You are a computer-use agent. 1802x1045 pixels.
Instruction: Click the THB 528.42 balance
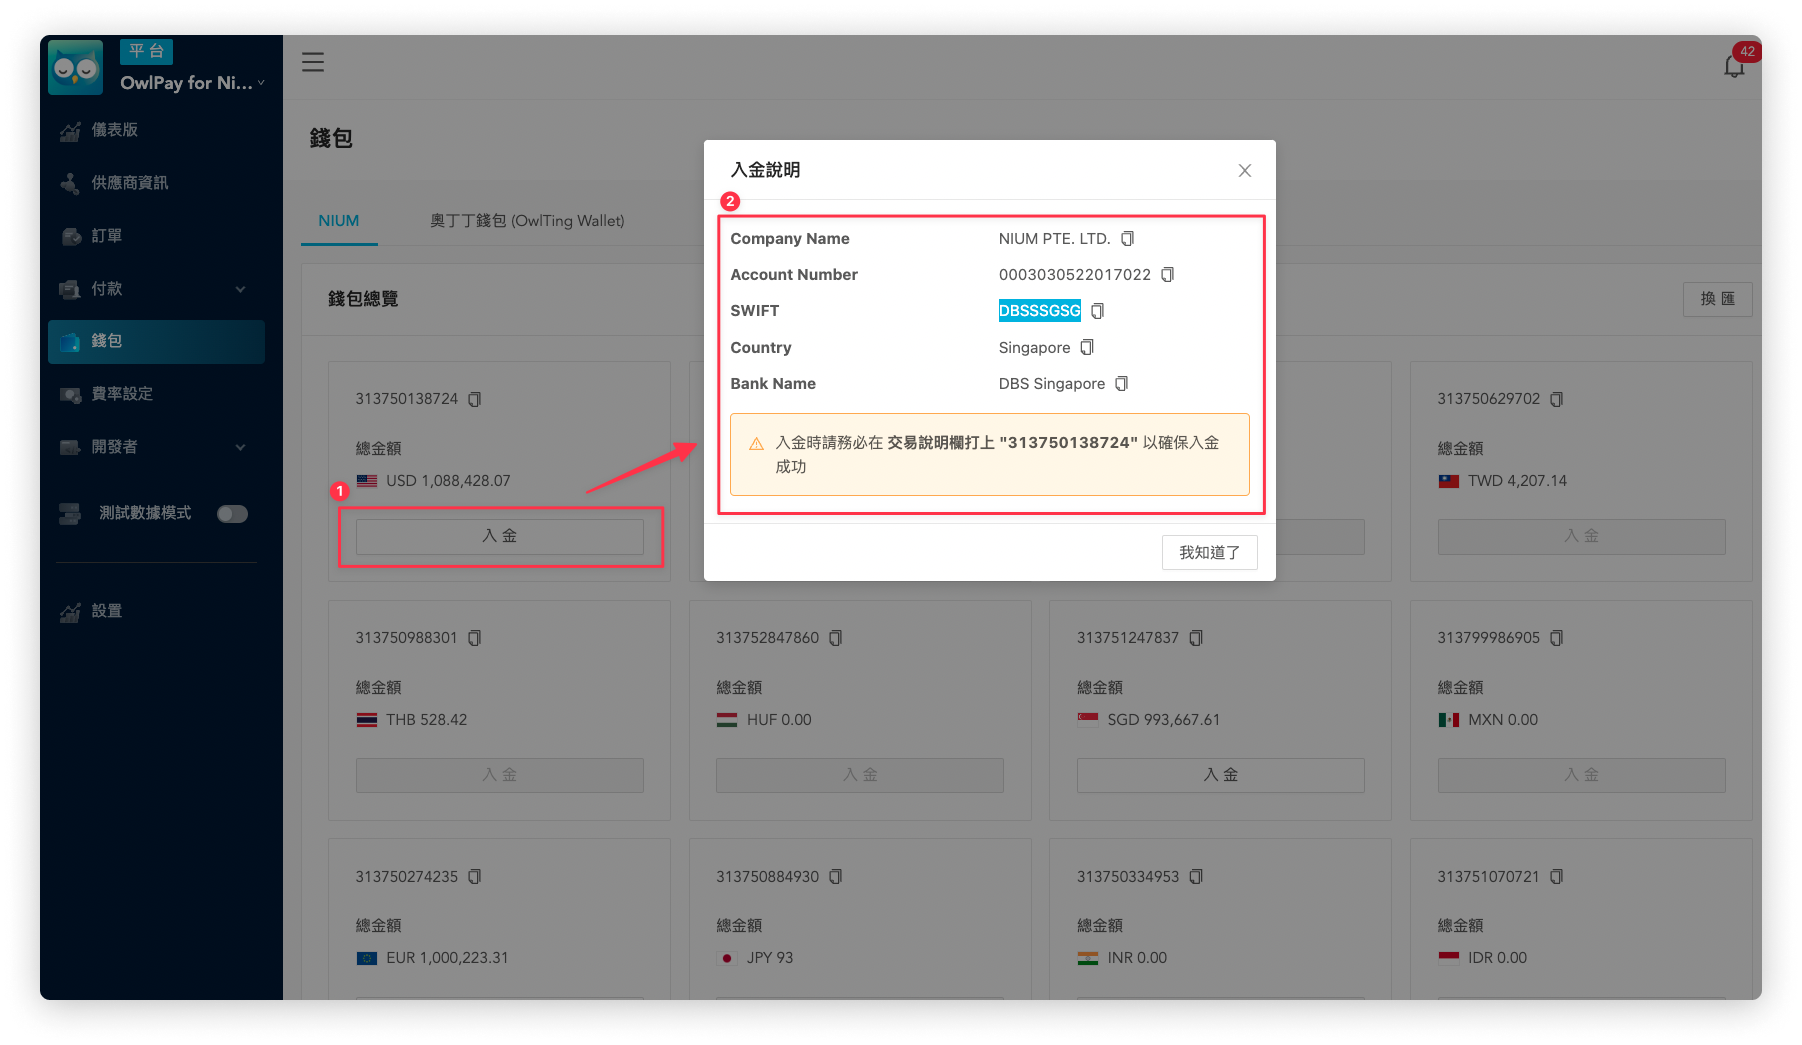tap(427, 720)
